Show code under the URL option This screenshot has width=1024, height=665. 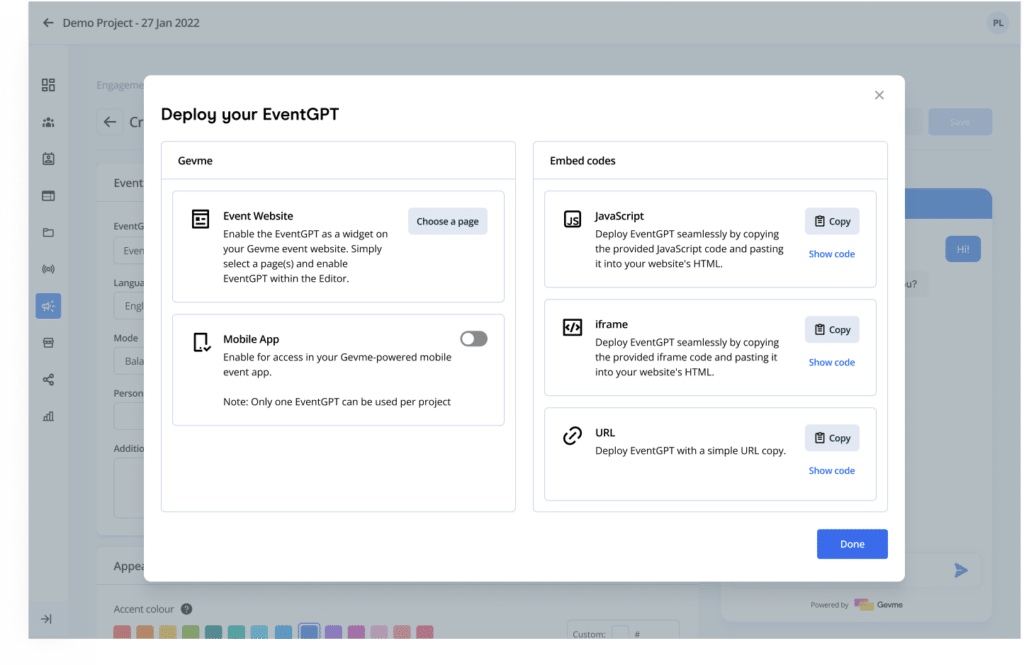tap(831, 471)
